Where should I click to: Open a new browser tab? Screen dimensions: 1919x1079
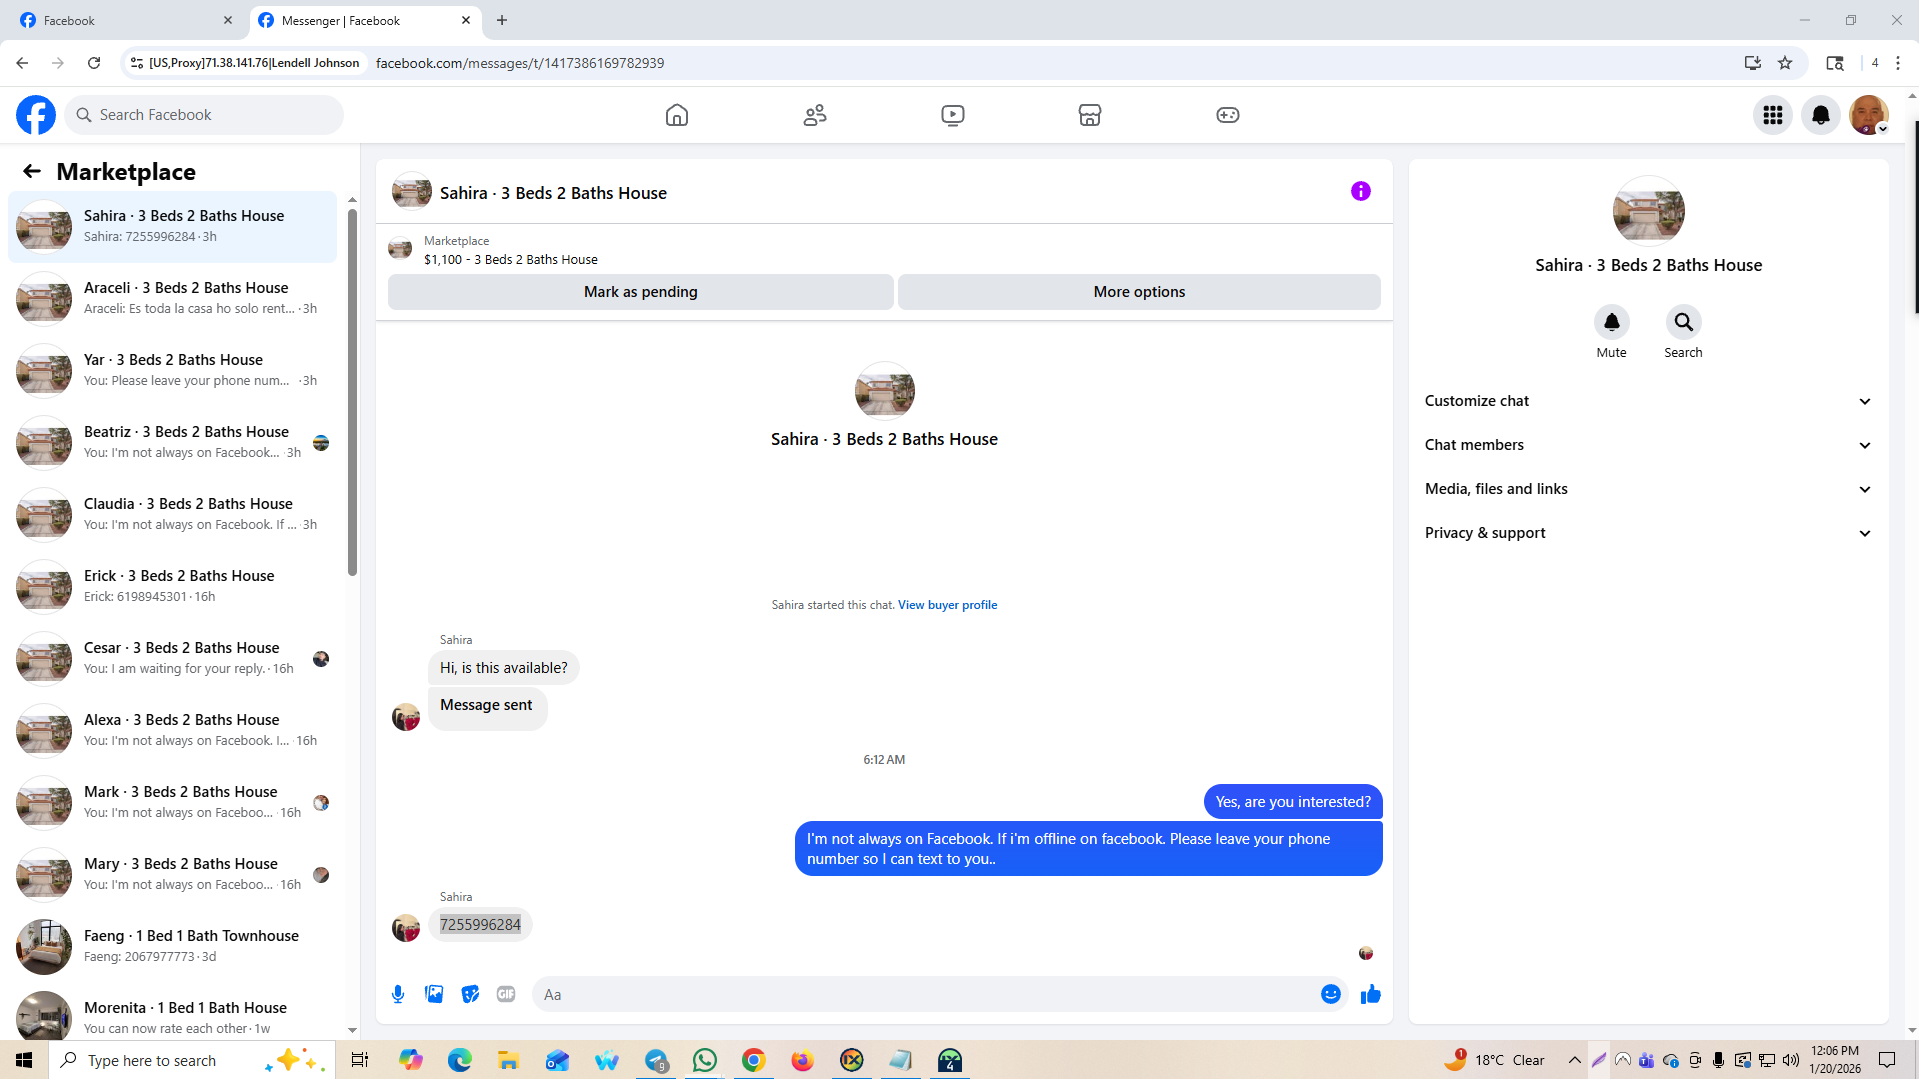[x=502, y=20]
